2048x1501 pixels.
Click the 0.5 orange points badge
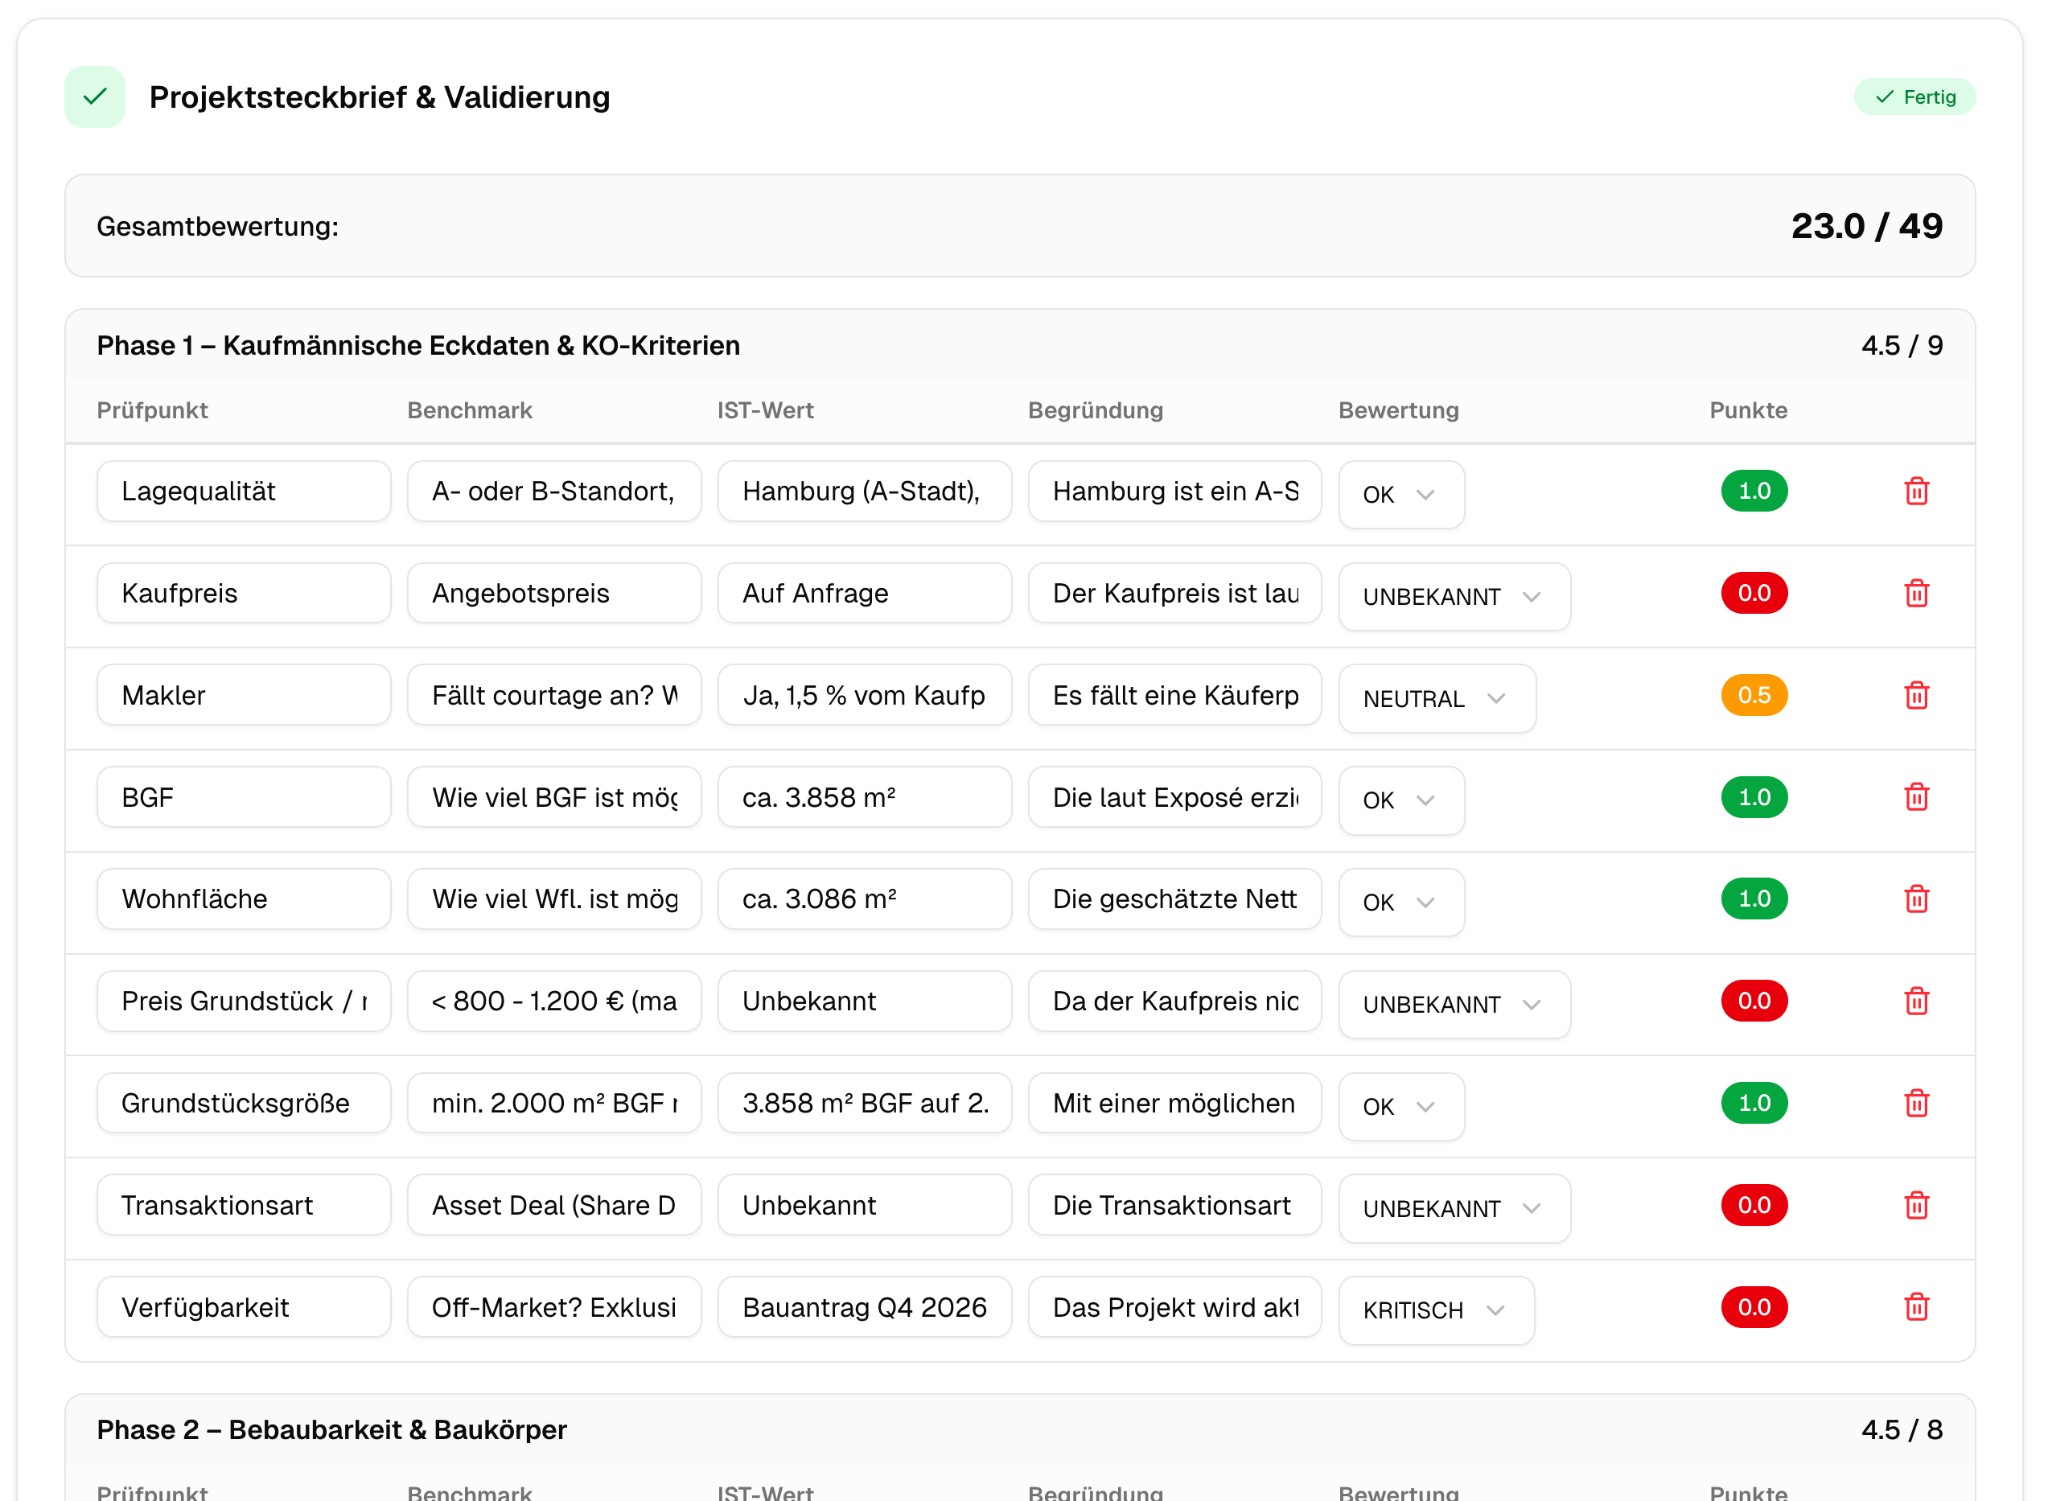coord(1753,695)
